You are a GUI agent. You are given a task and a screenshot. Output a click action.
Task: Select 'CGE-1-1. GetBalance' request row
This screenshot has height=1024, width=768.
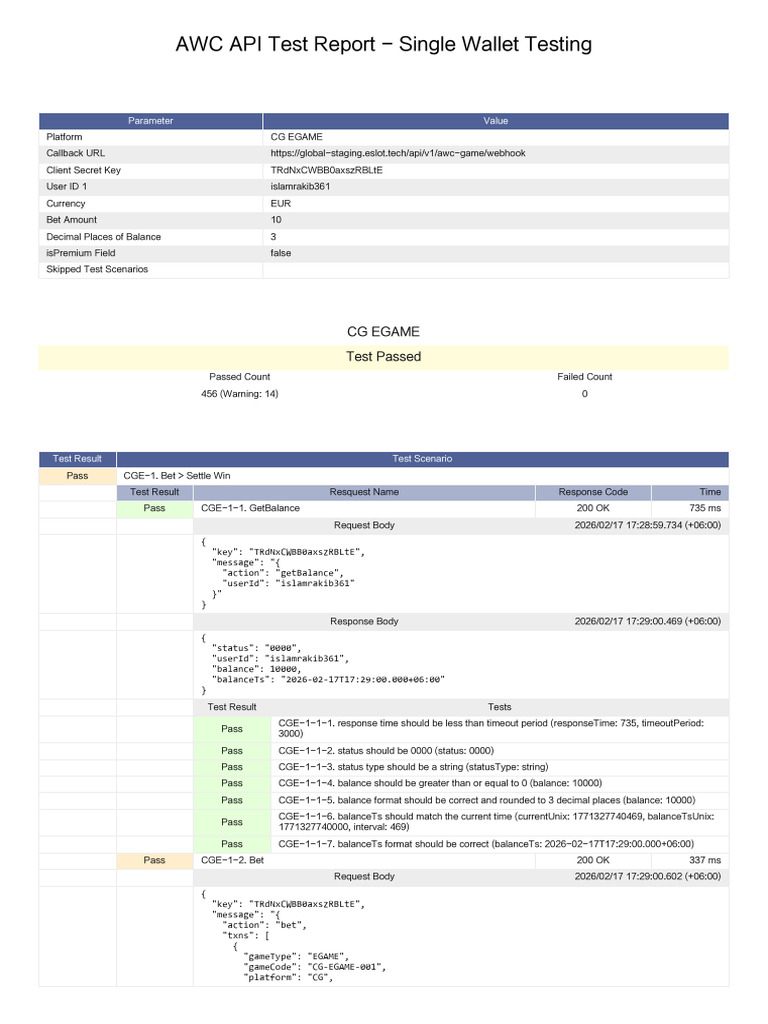point(364,508)
